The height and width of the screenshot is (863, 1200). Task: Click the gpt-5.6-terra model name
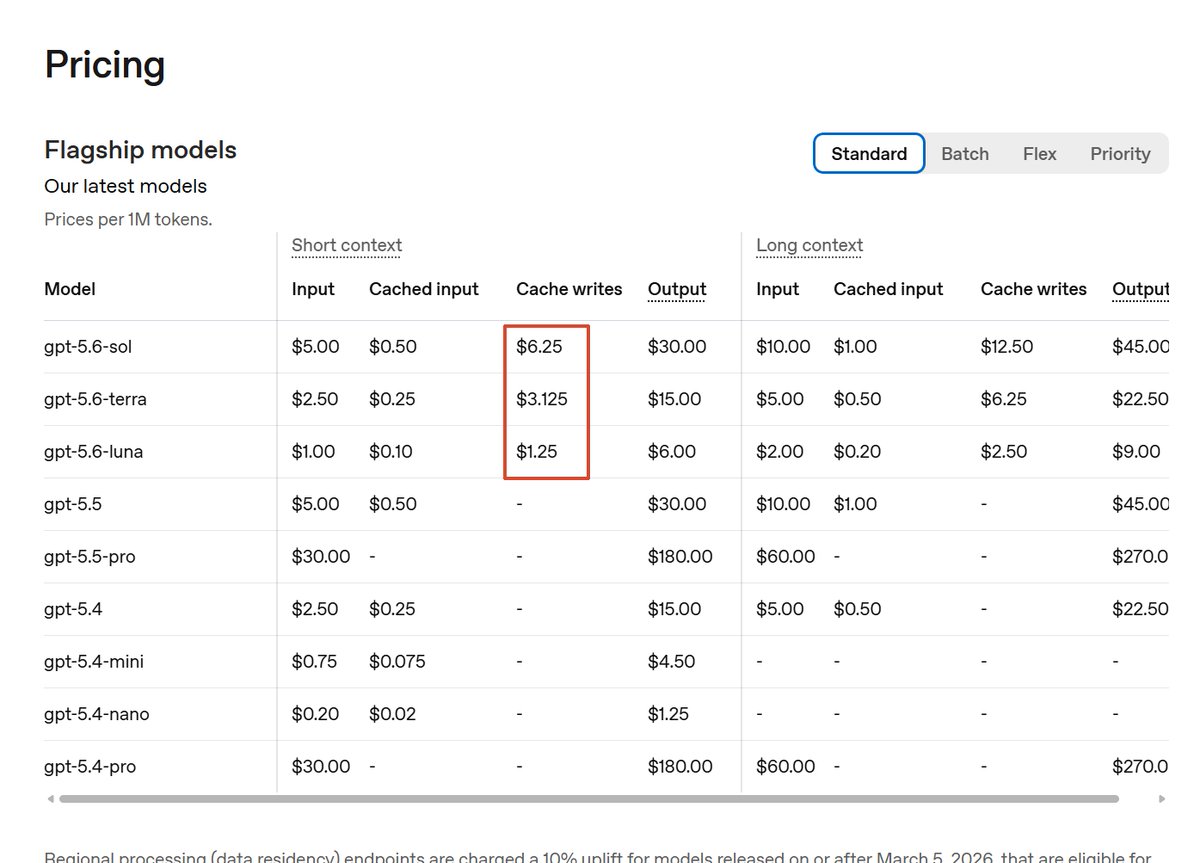coord(96,399)
